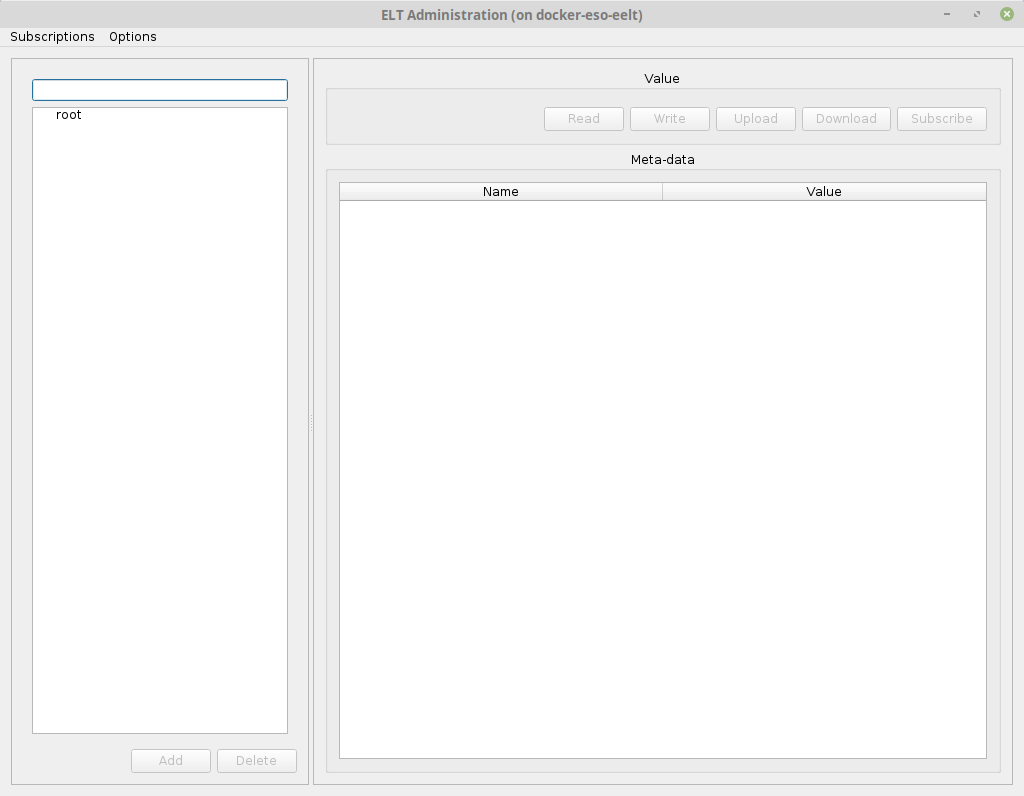The image size is (1024, 796).
Task: Minimize the ELT Administration window
Action: tap(947, 14)
